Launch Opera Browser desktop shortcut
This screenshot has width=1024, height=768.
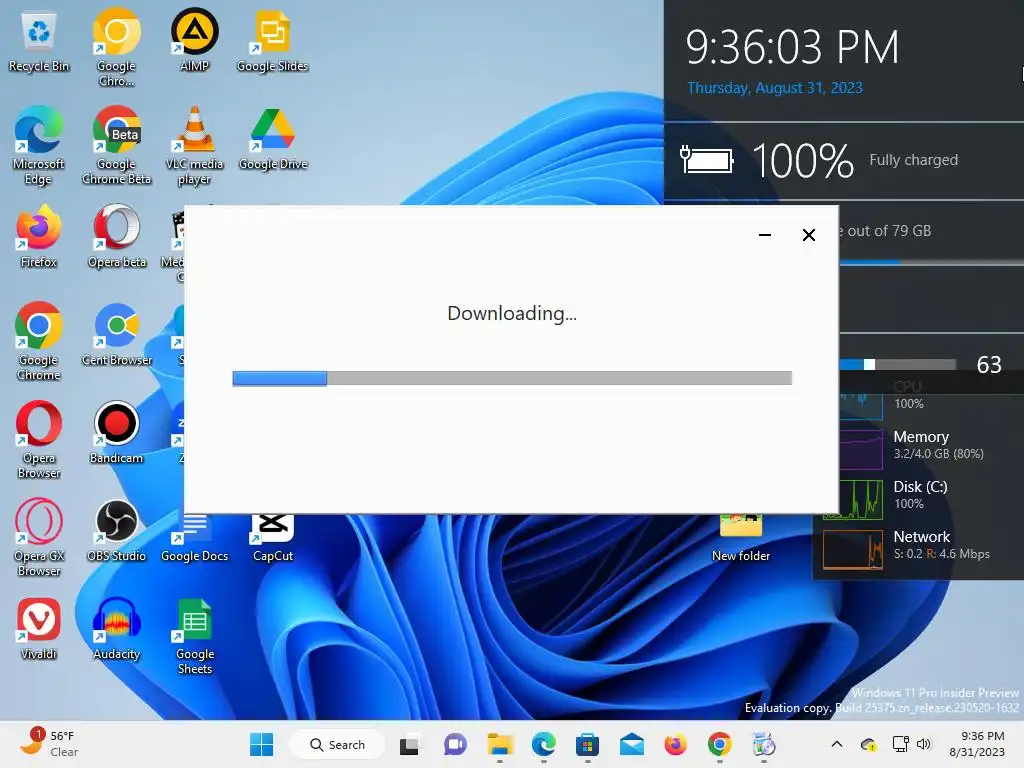[x=39, y=440]
